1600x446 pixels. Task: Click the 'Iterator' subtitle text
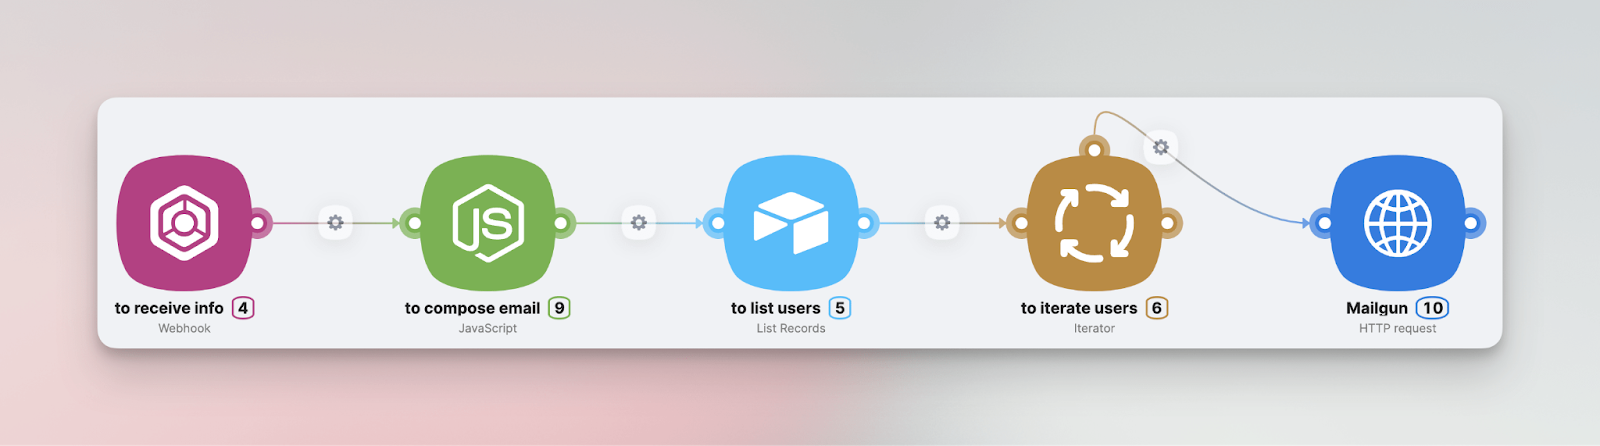coord(1094,328)
